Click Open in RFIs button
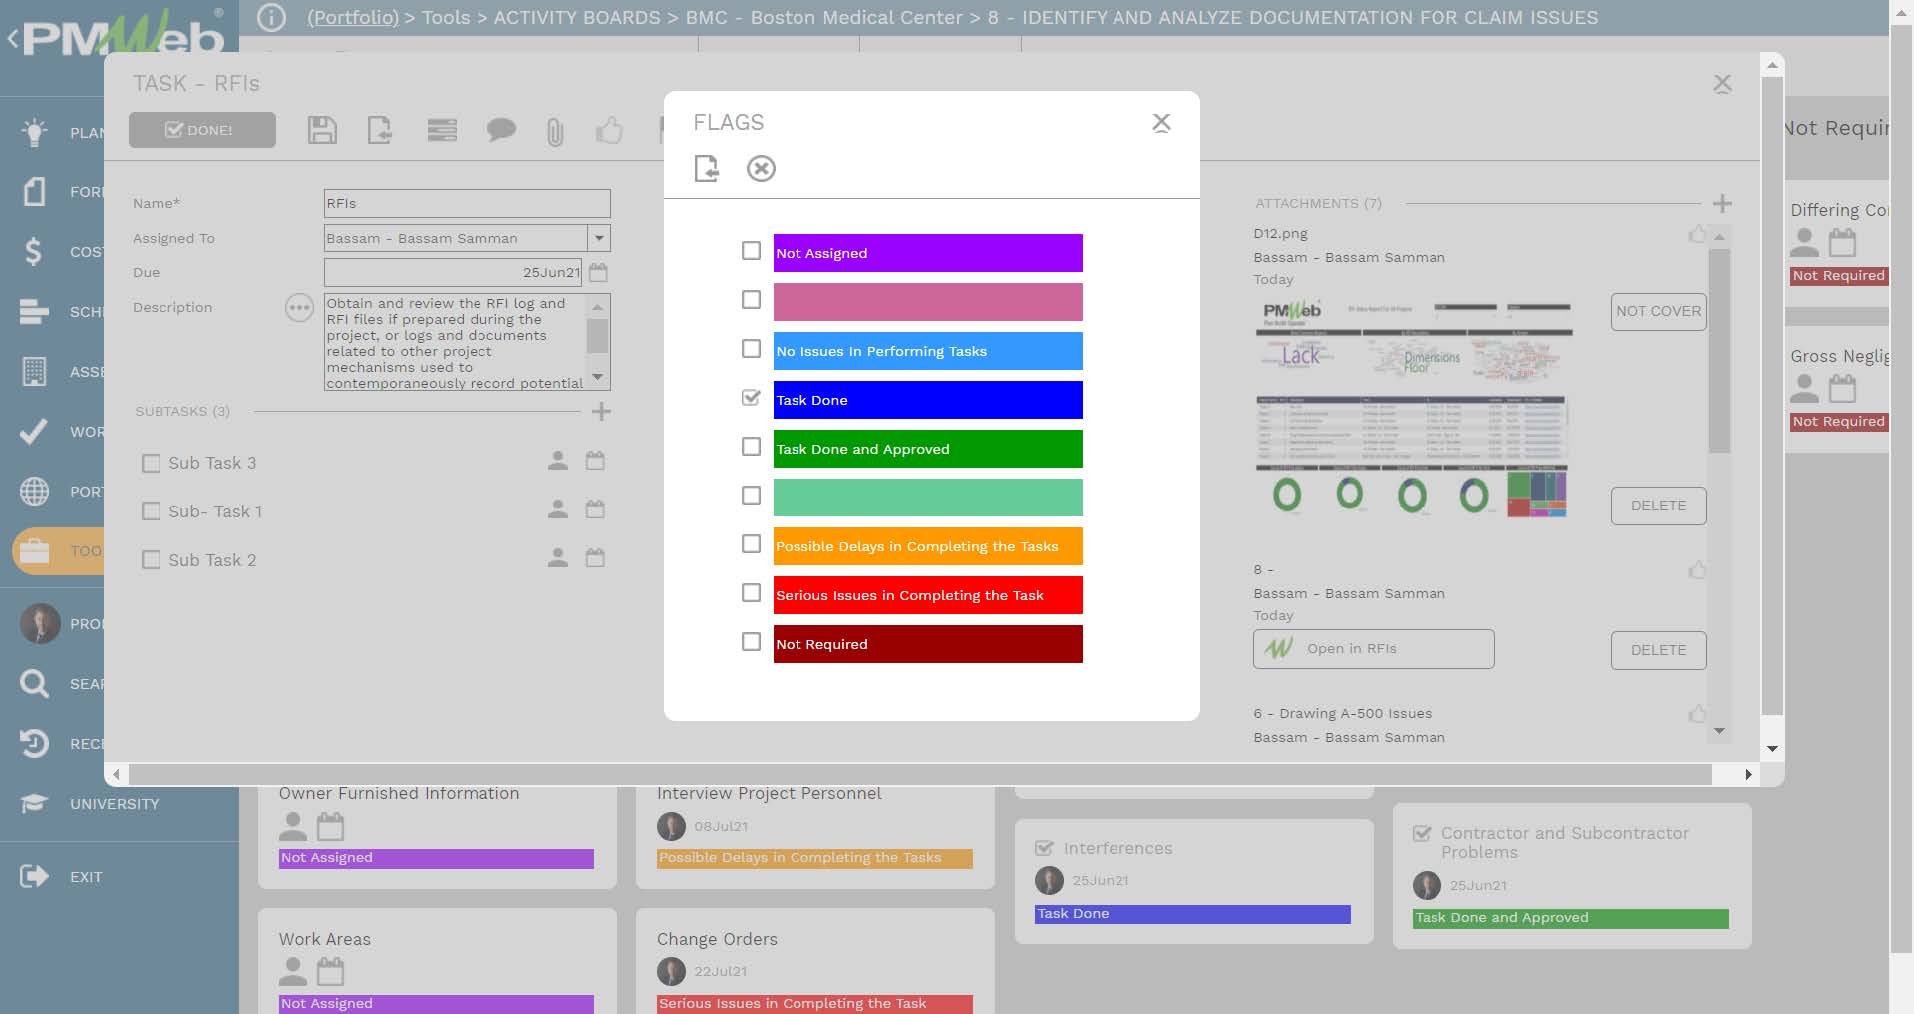1914x1014 pixels. [x=1374, y=648]
